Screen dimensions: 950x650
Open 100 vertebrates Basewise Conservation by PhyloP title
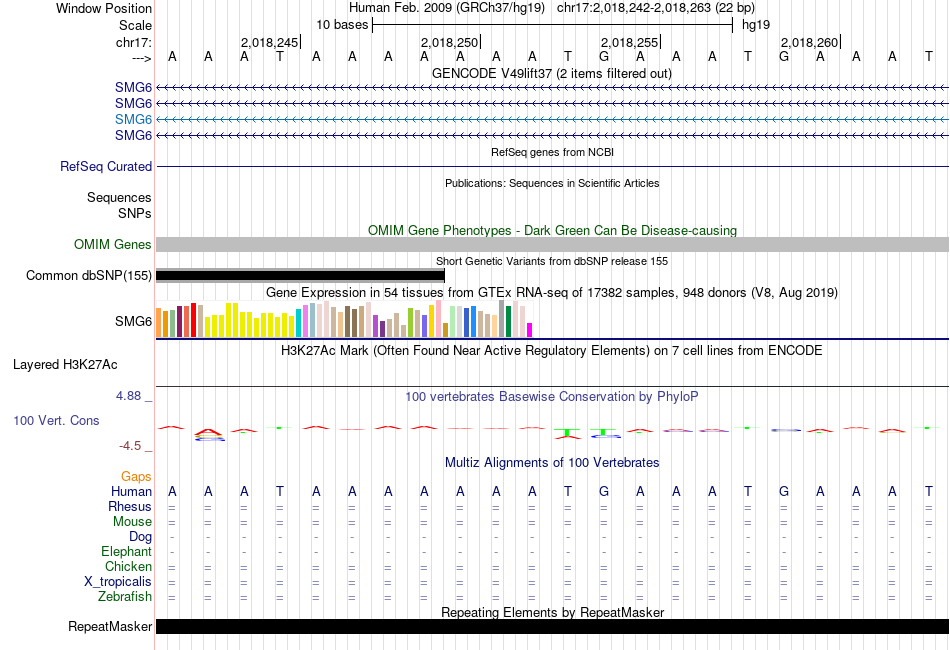point(552,397)
